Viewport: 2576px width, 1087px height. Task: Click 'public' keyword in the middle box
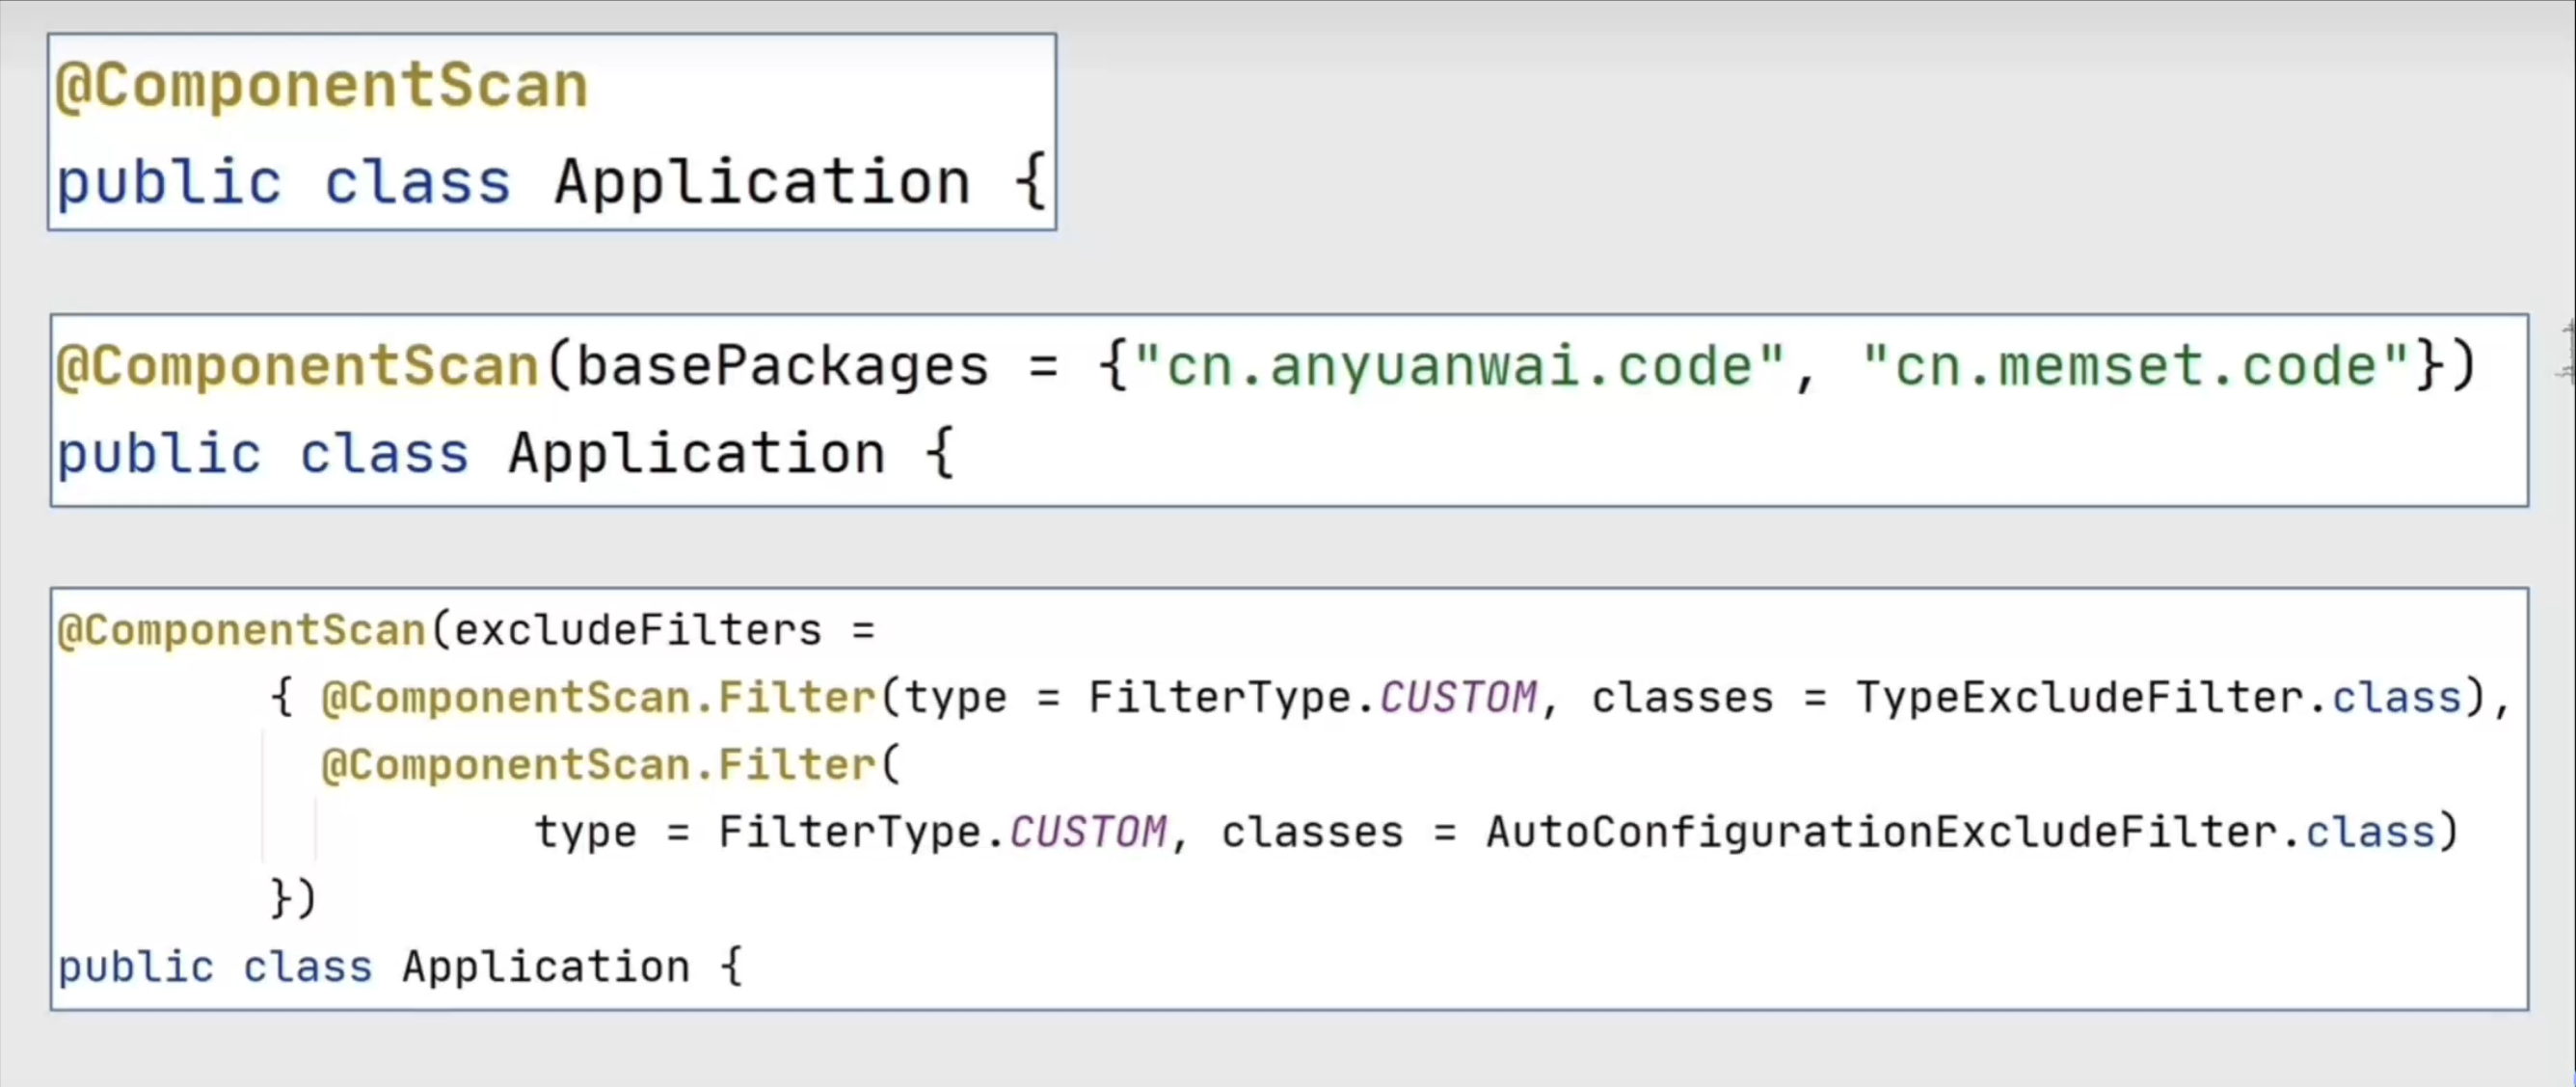(x=159, y=454)
